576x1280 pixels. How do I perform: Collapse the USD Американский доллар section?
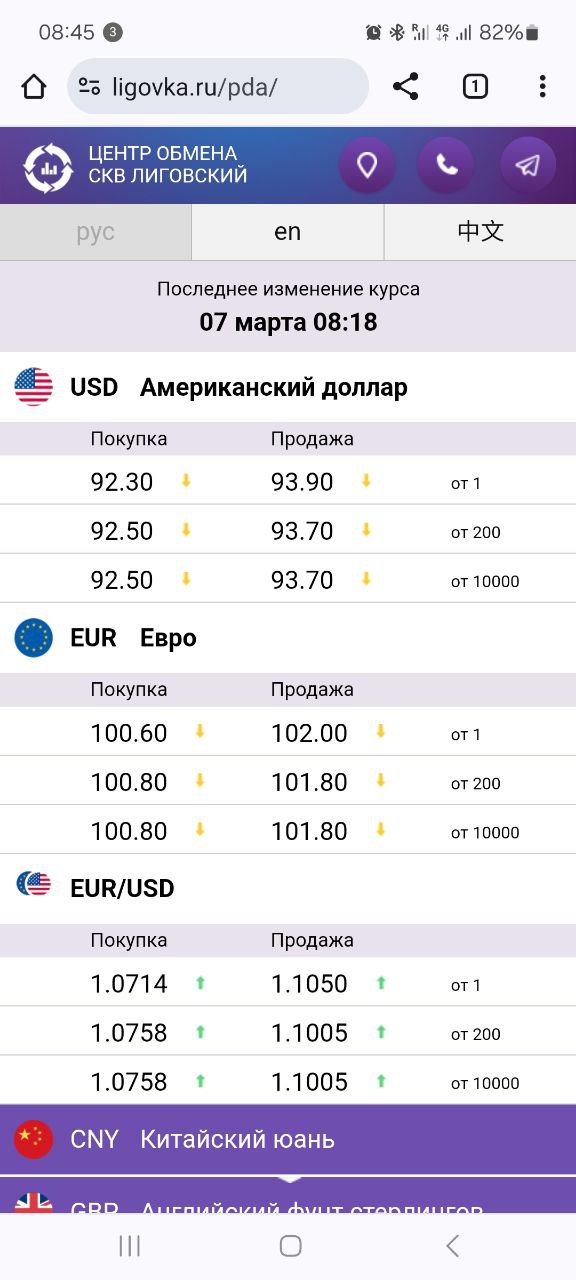(x=288, y=387)
